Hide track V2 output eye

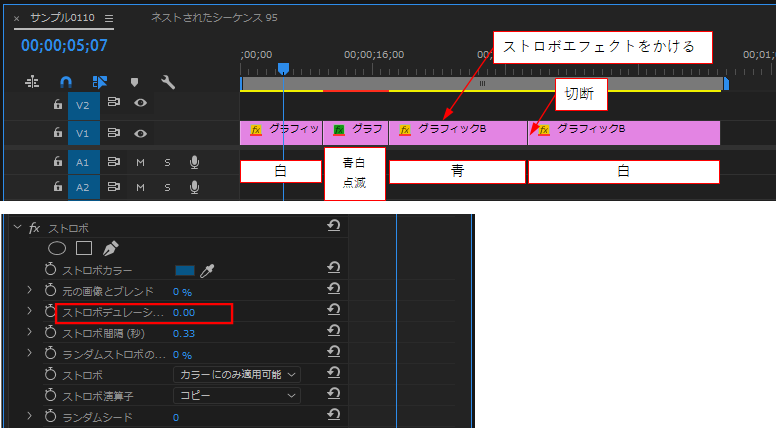click(141, 103)
